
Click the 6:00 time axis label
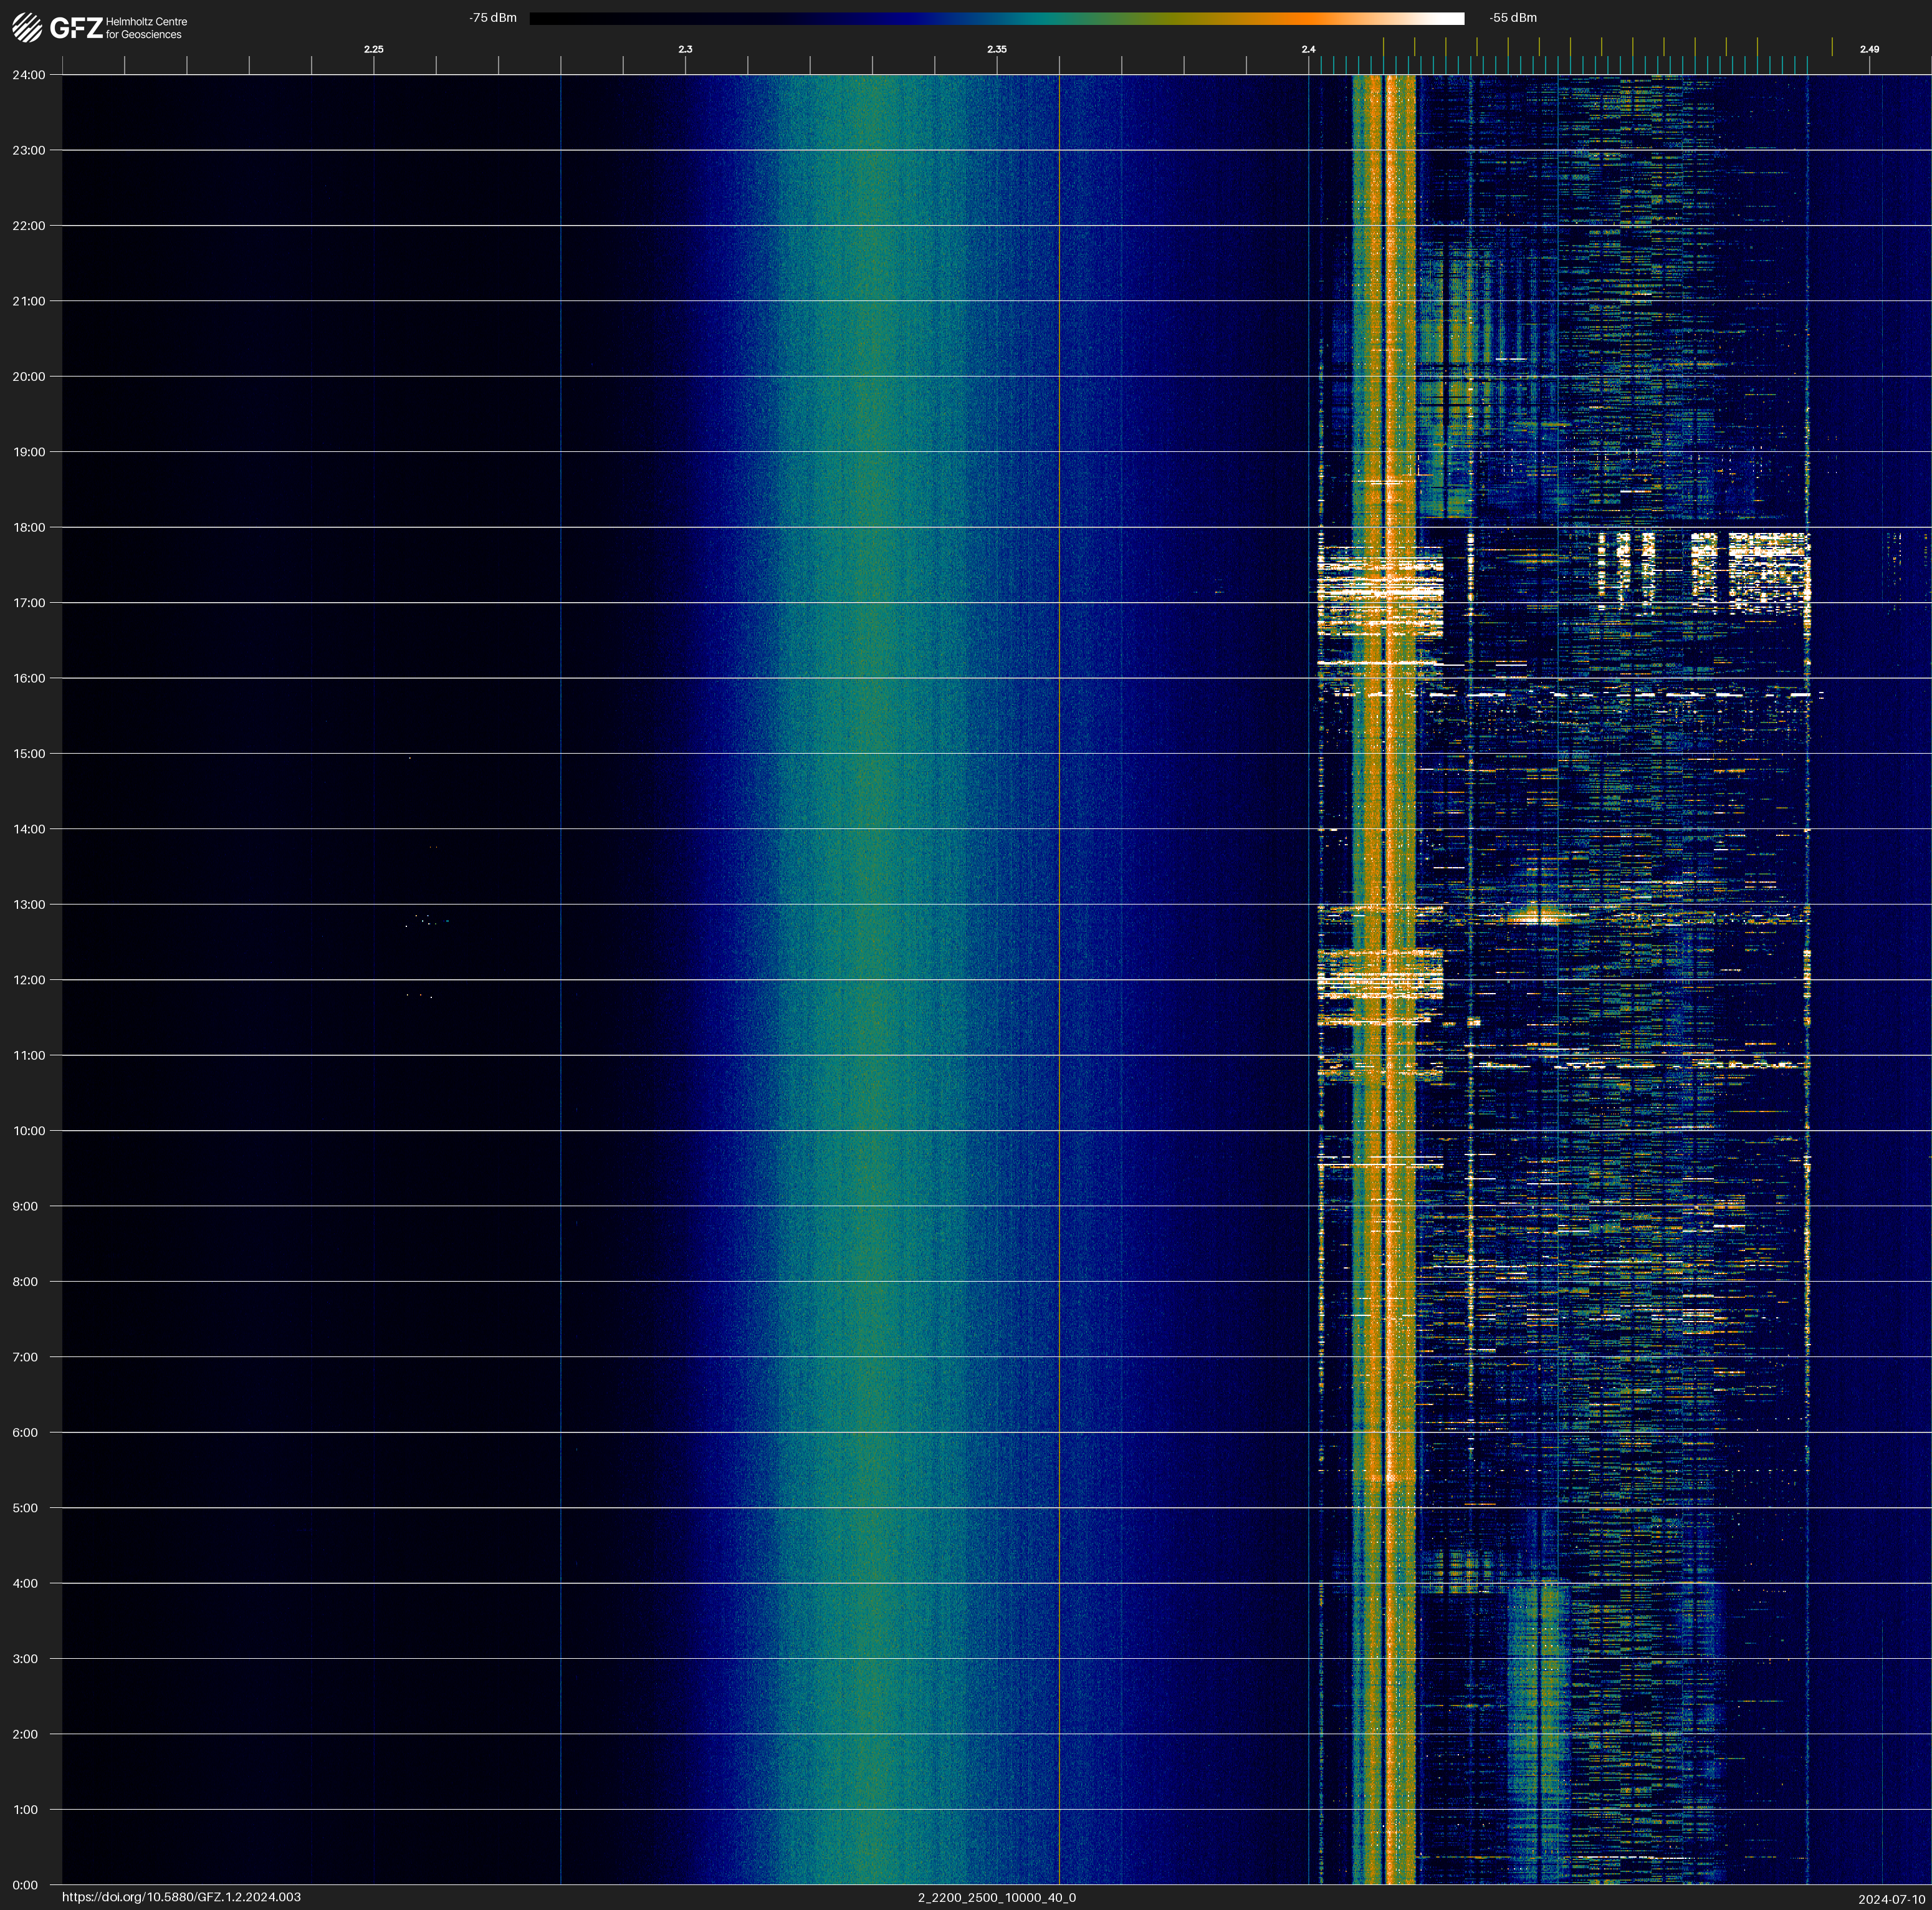point(24,1432)
